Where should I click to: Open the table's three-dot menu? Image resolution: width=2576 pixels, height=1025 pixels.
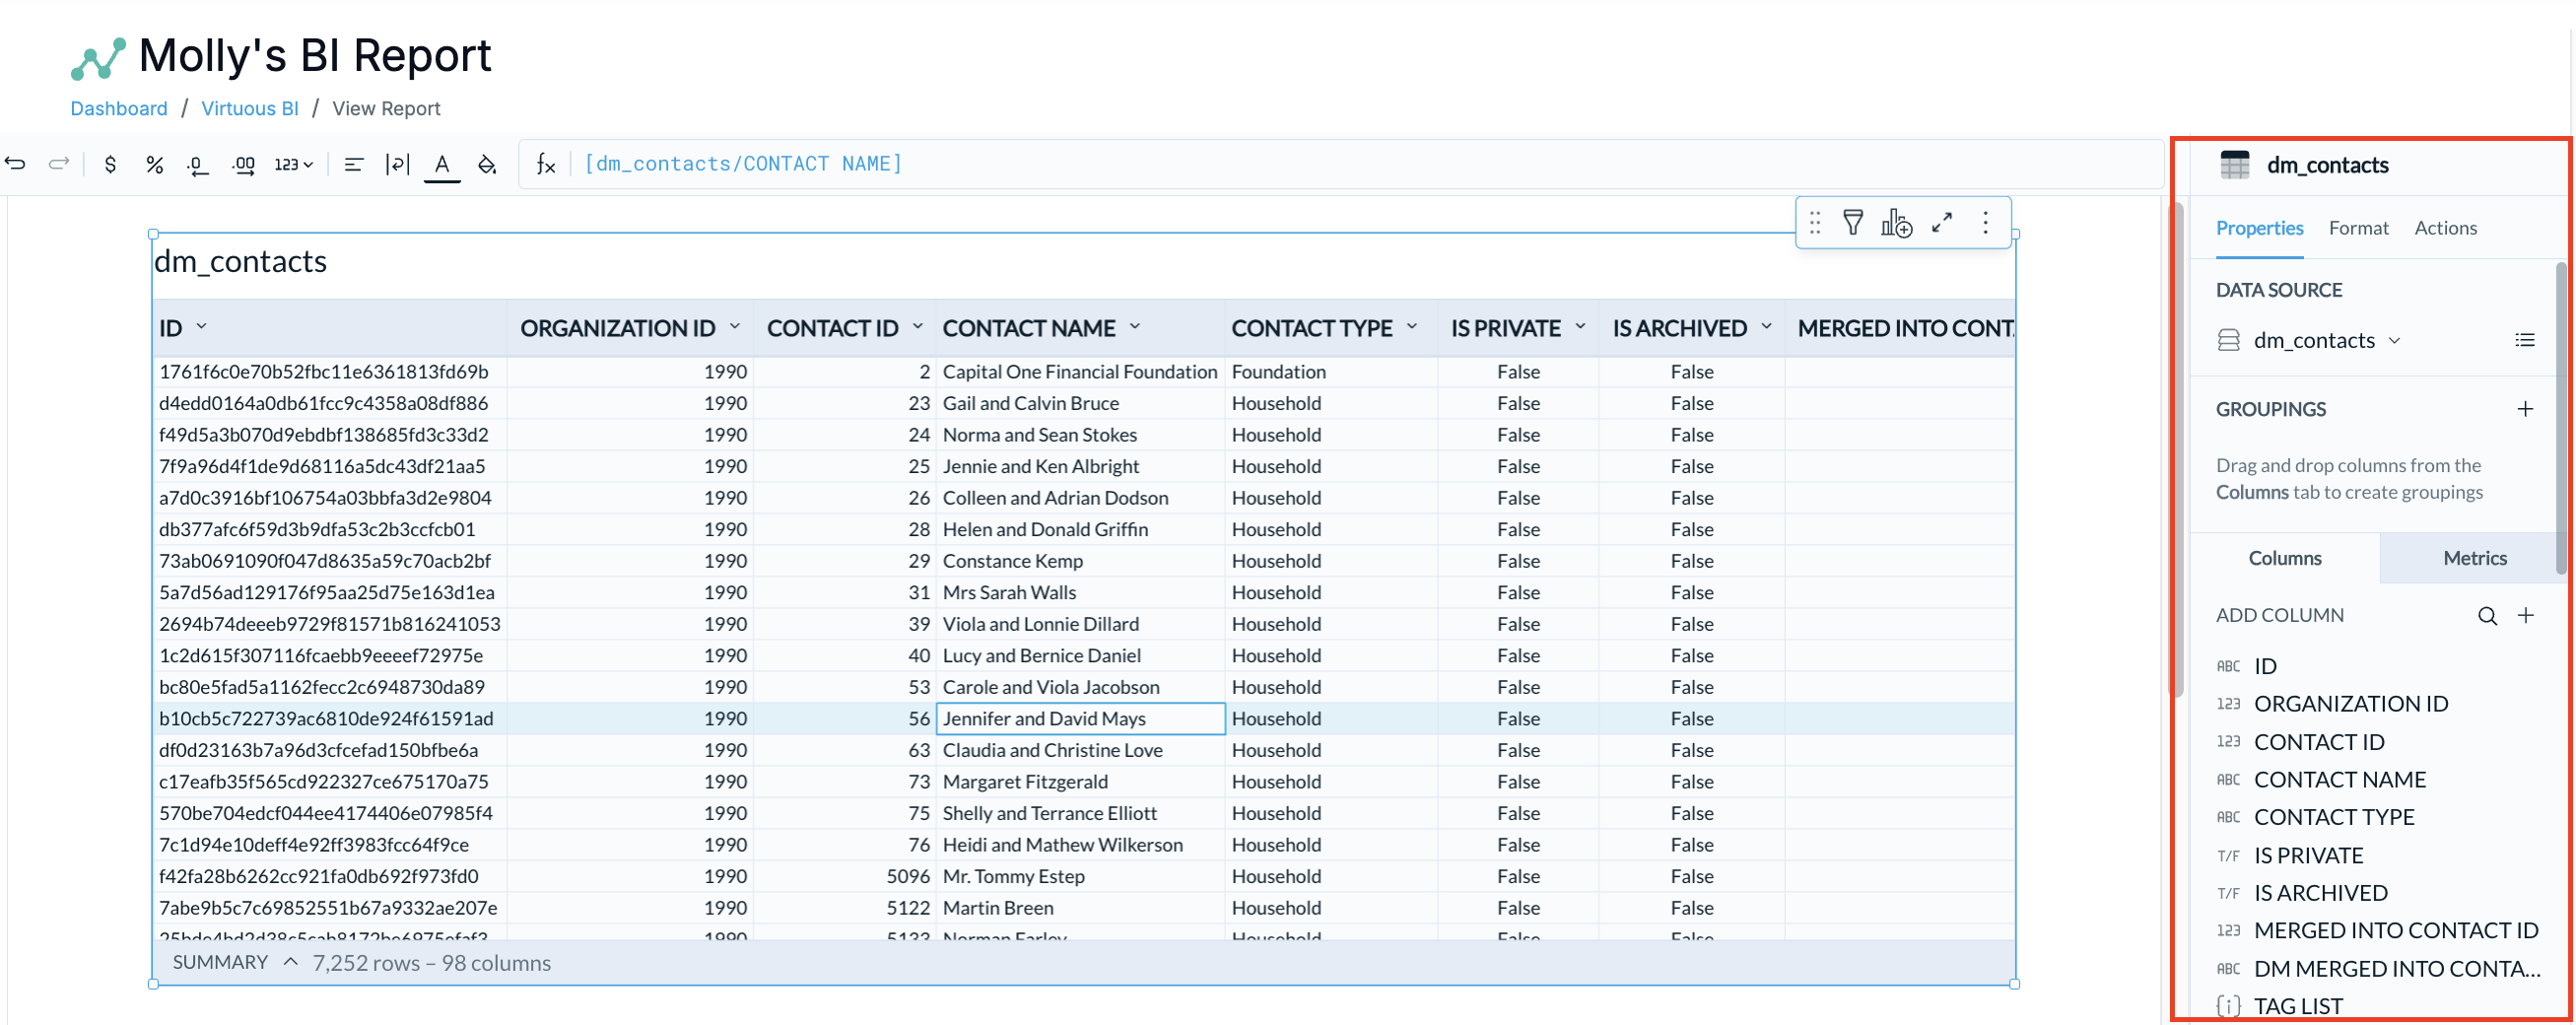(x=1985, y=222)
